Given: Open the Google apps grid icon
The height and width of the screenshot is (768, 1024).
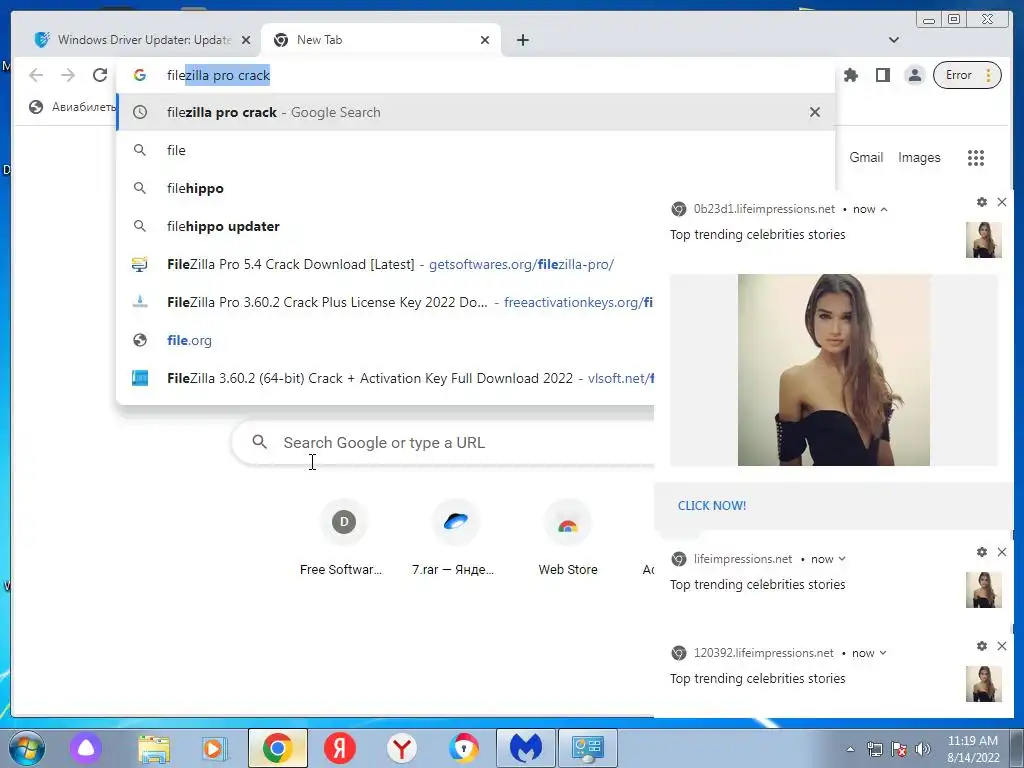Looking at the screenshot, I should click(x=976, y=157).
